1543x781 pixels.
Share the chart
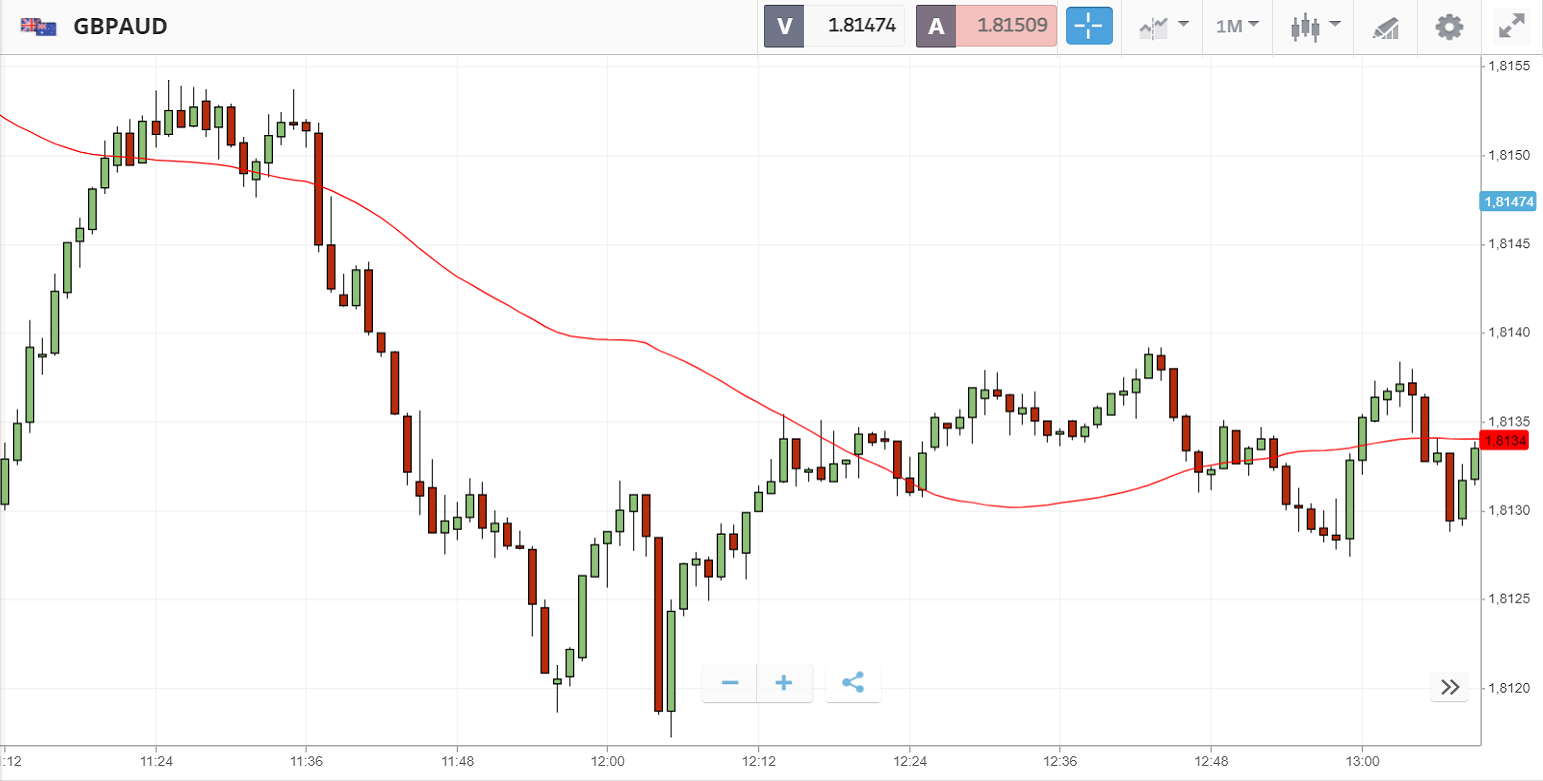853,683
